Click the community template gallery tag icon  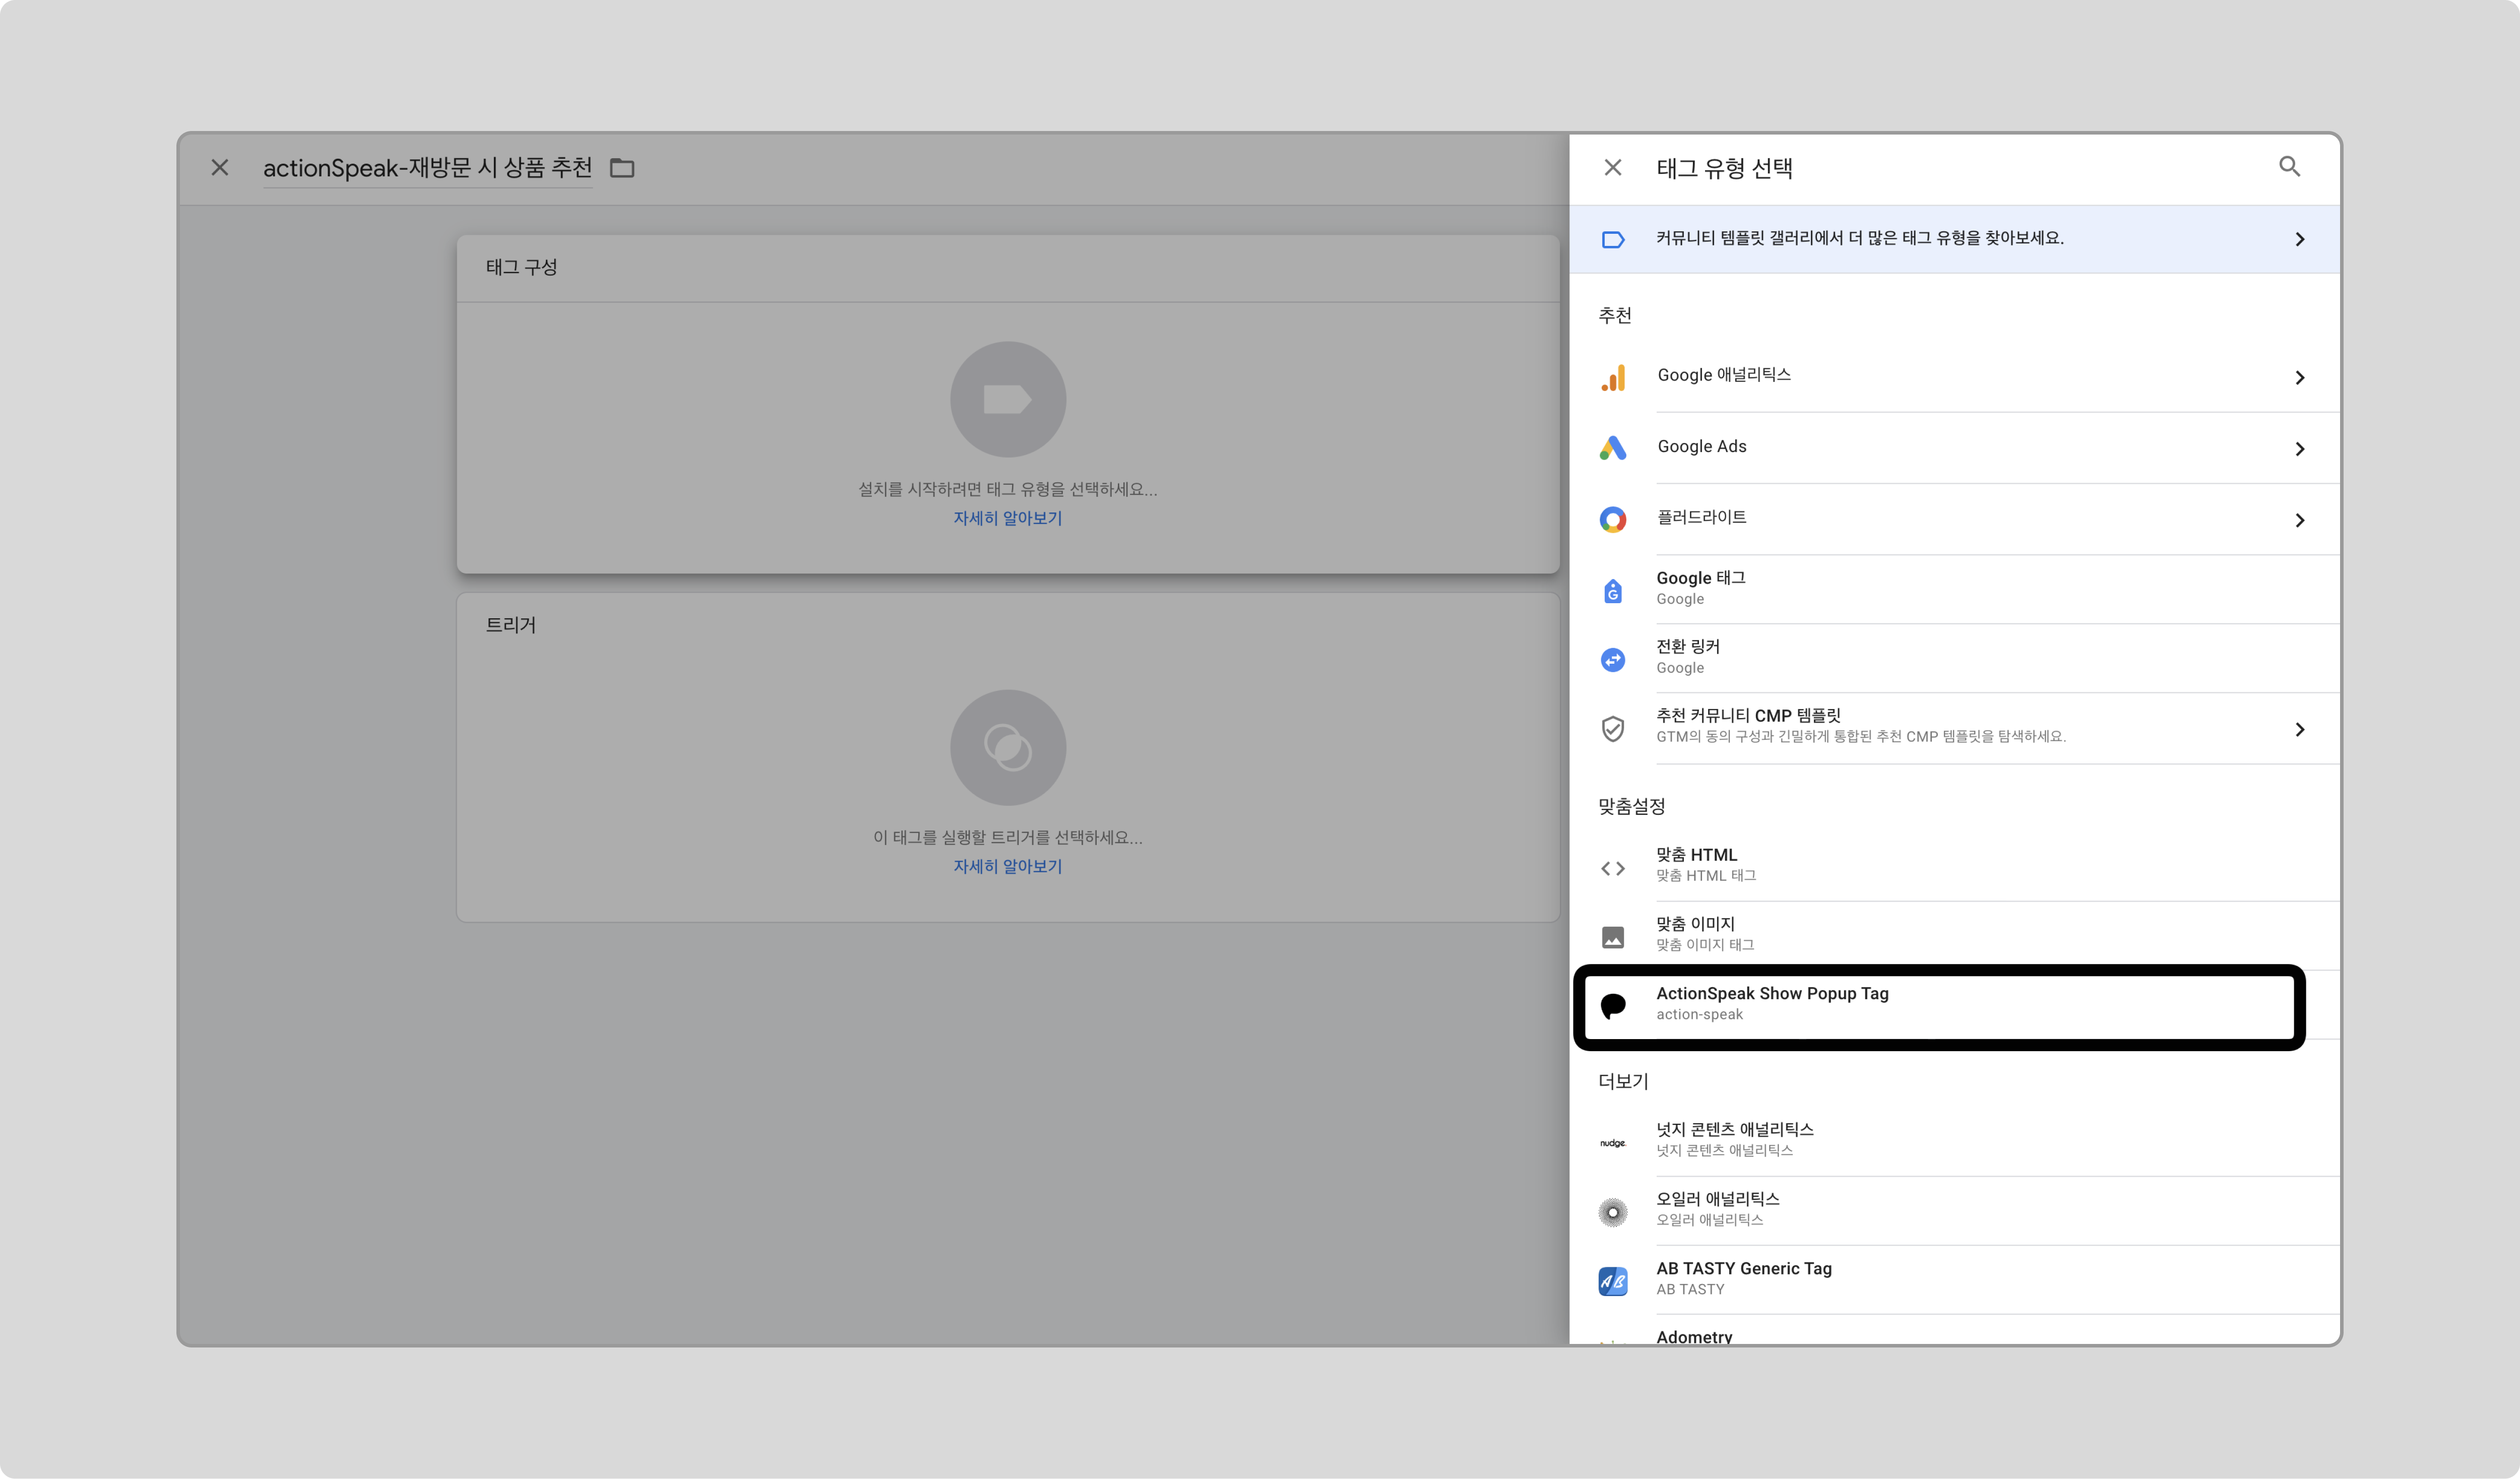click(x=1613, y=239)
